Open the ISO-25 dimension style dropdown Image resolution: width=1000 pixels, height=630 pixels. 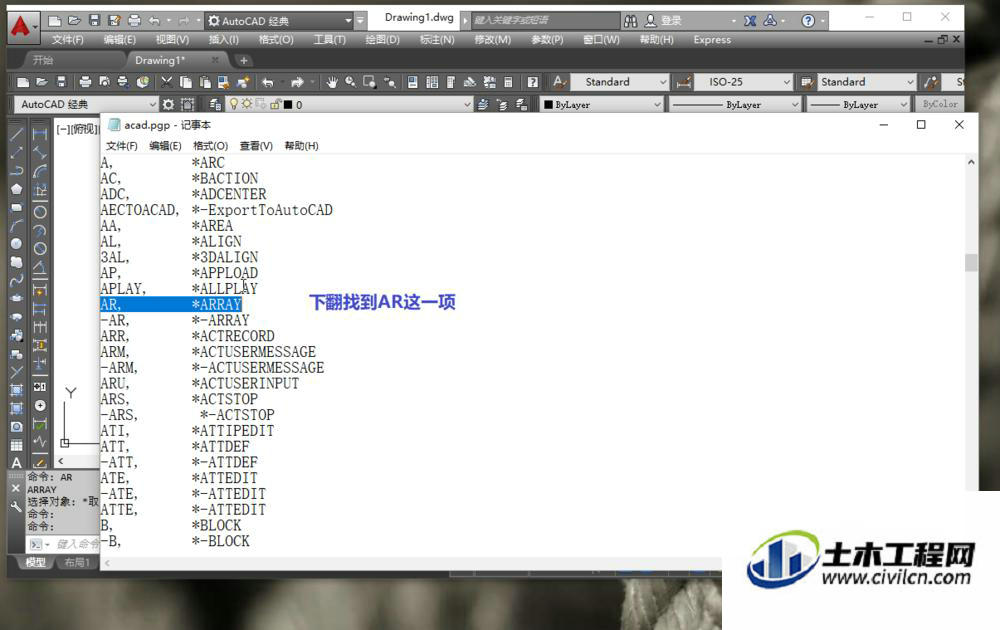pyautogui.click(x=786, y=82)
